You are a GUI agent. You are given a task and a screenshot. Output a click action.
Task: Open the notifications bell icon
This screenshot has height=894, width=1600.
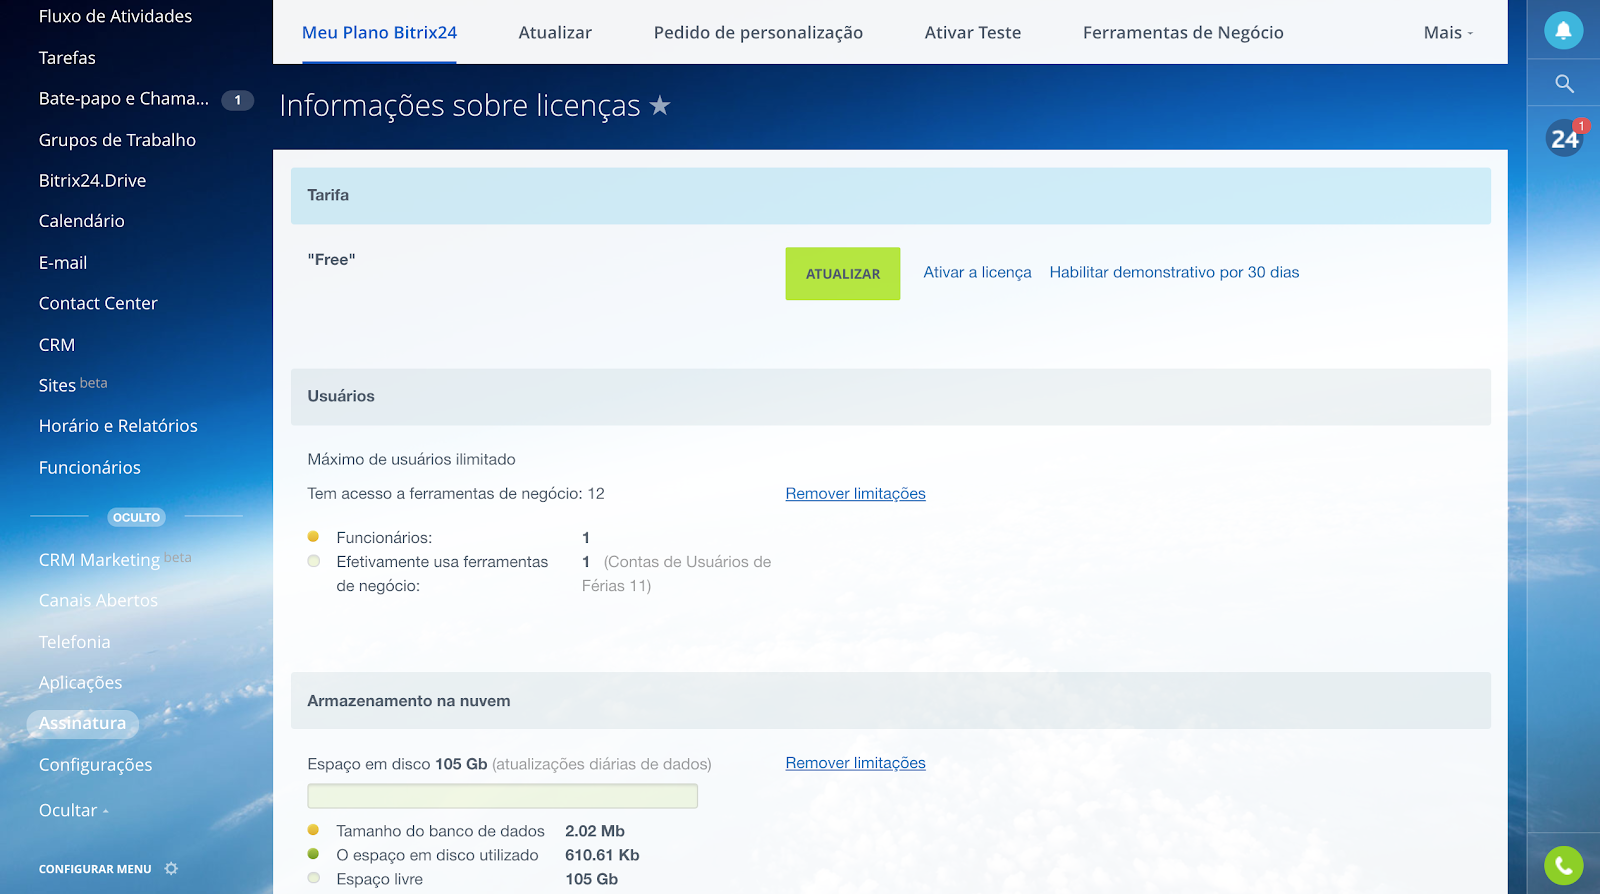1564,30
